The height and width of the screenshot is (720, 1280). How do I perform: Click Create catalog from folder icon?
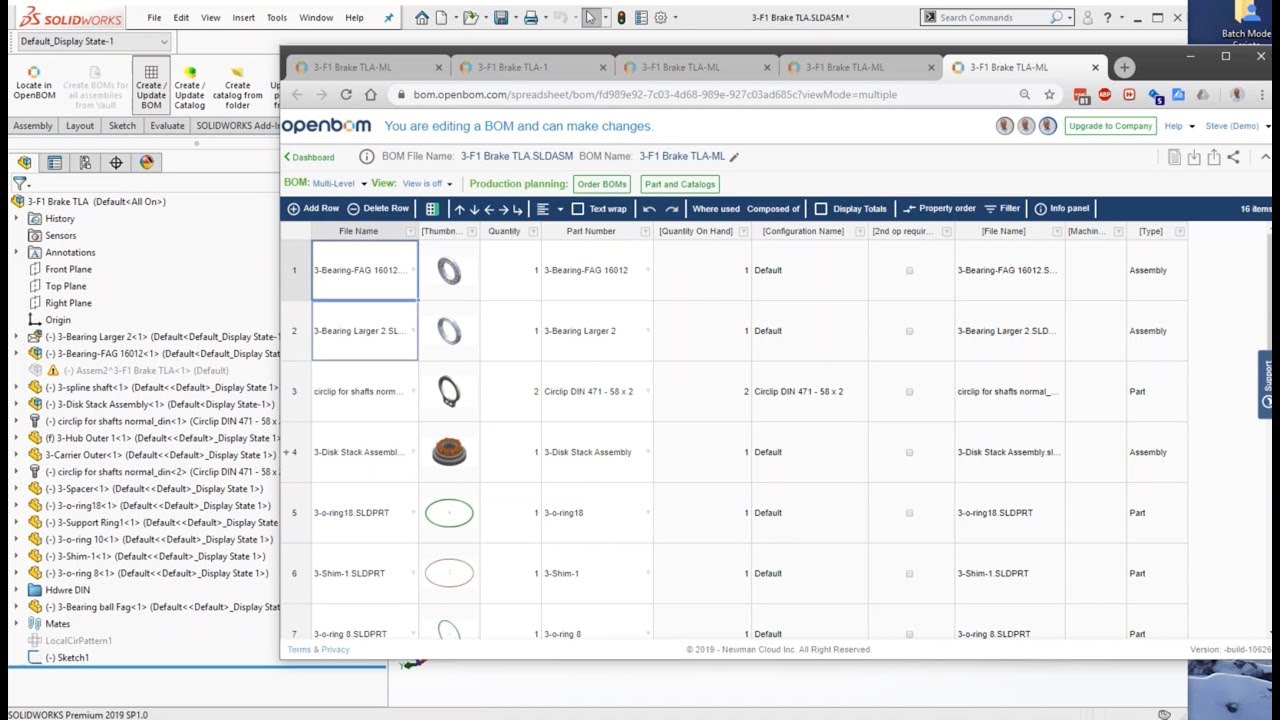click(238, 88)
